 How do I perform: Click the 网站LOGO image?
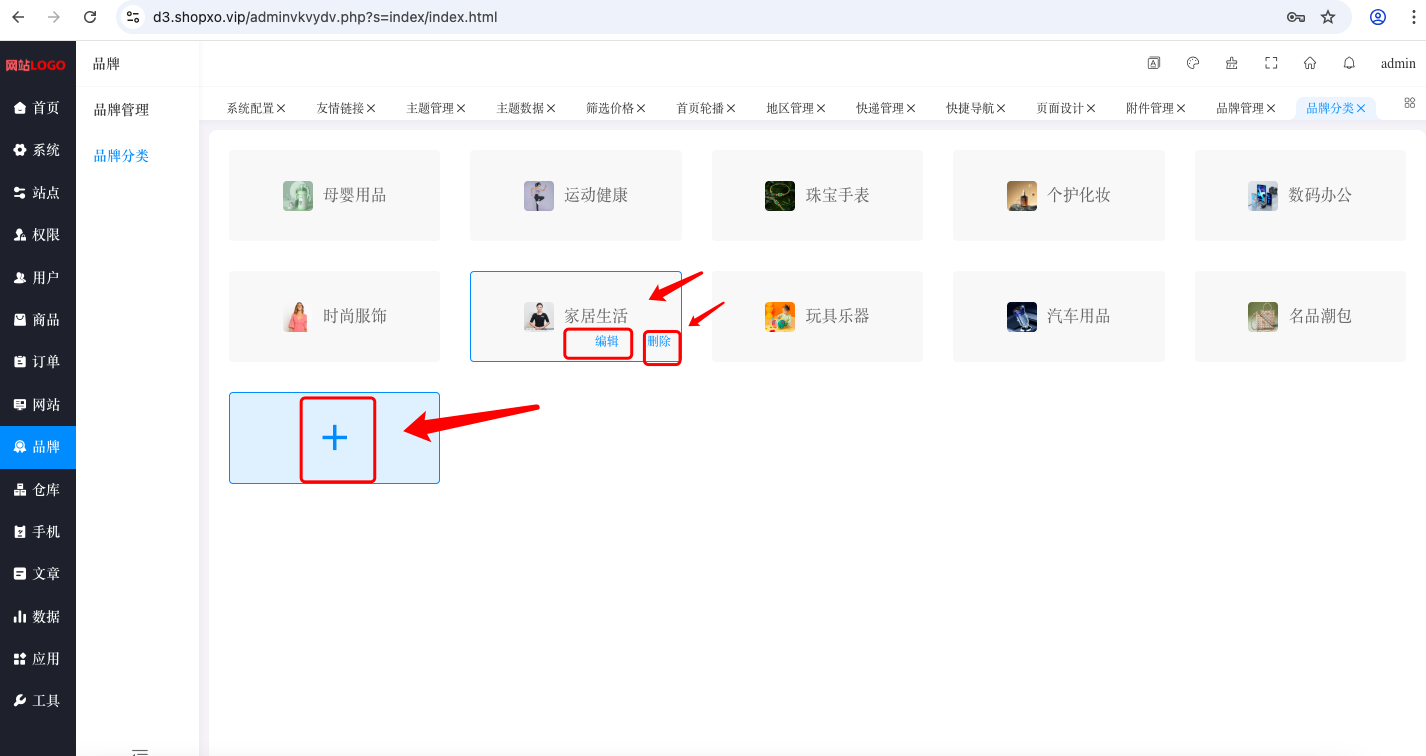point(35,65)
